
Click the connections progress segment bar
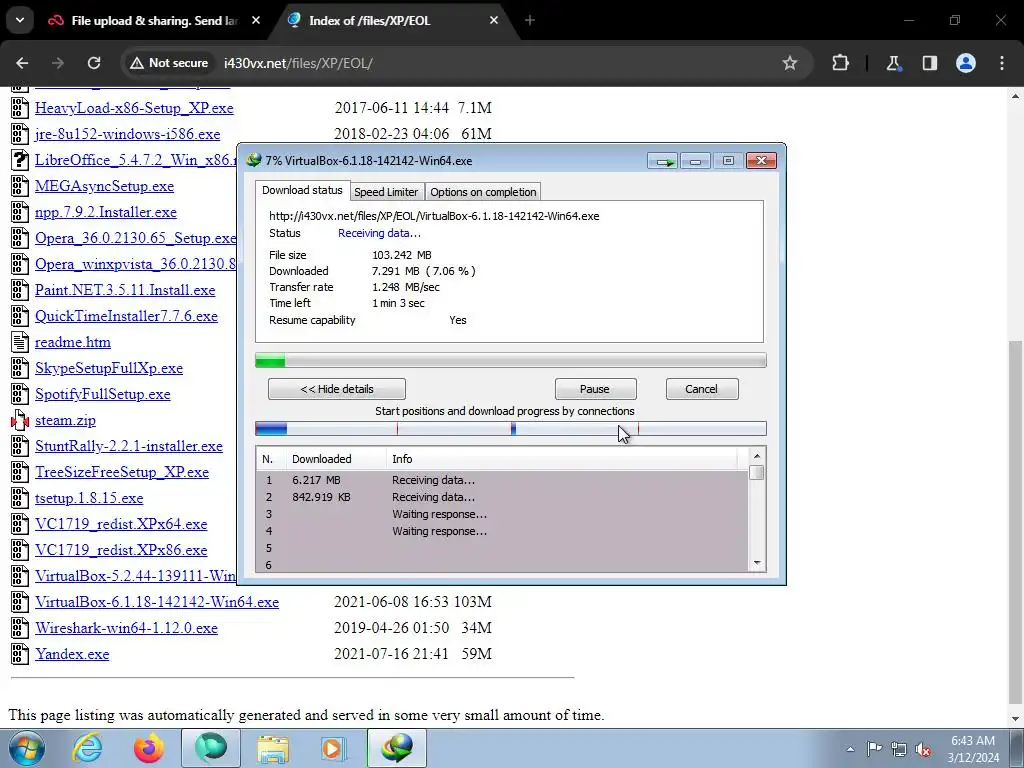(511, 429)
